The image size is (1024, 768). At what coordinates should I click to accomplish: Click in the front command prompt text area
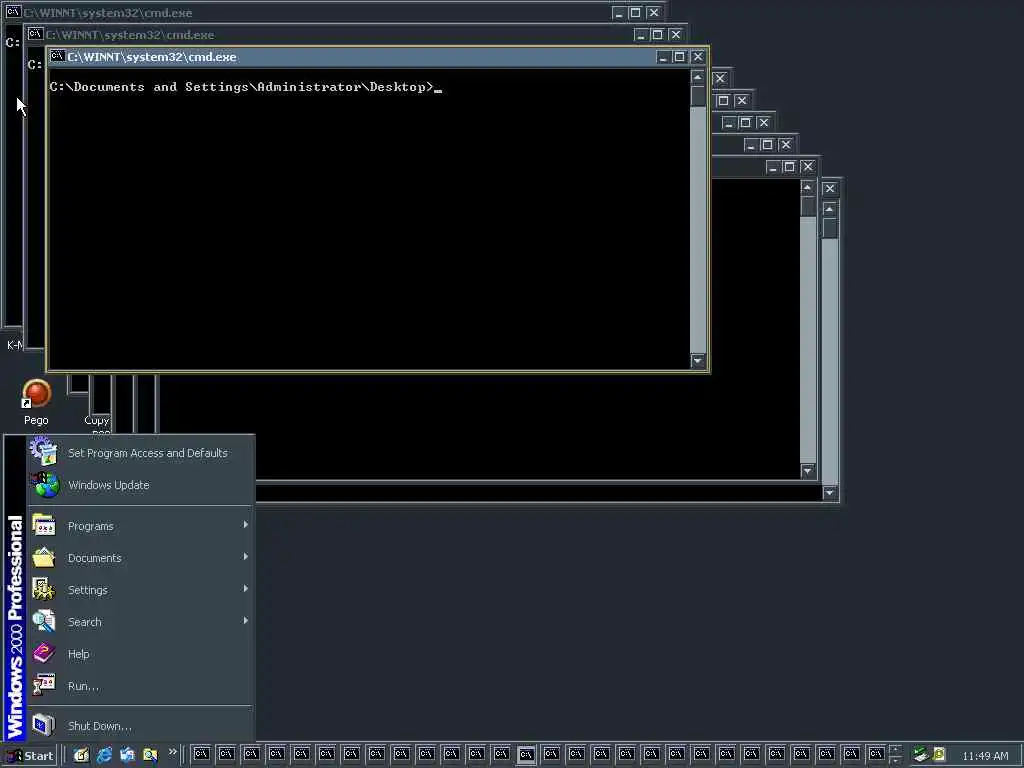point(370,219)
